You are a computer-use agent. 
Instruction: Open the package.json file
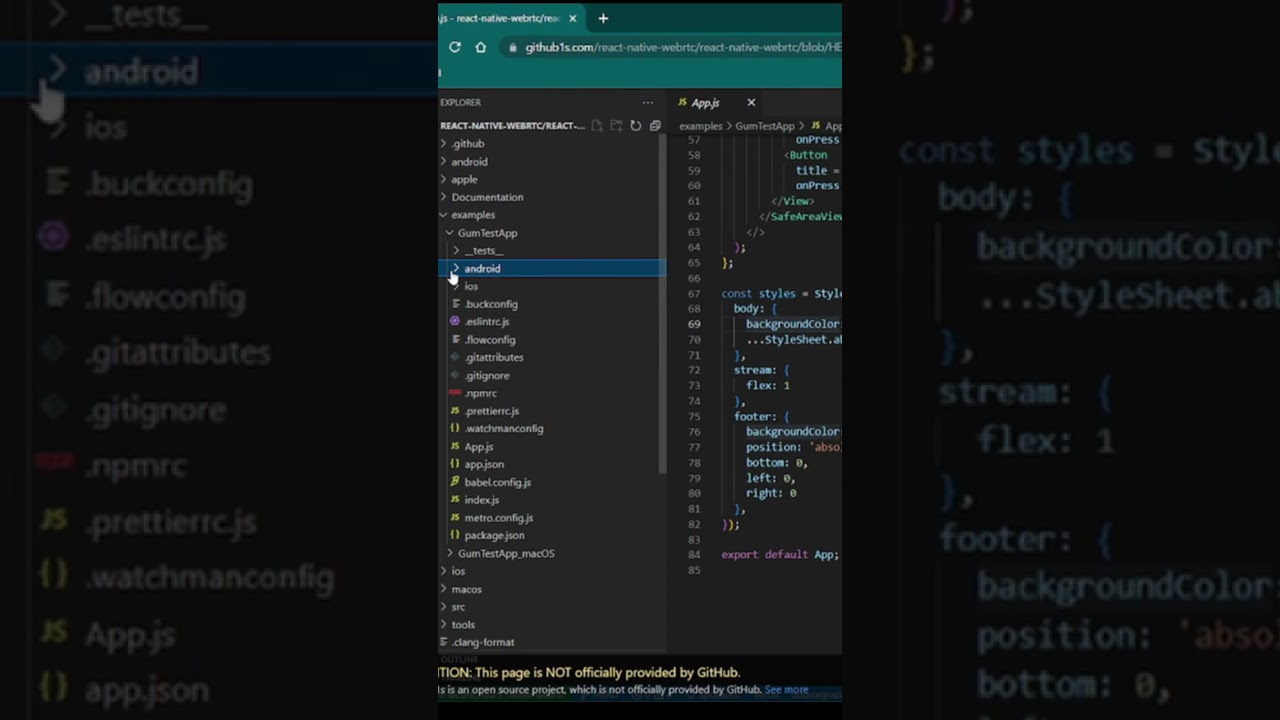pos(552,535)
